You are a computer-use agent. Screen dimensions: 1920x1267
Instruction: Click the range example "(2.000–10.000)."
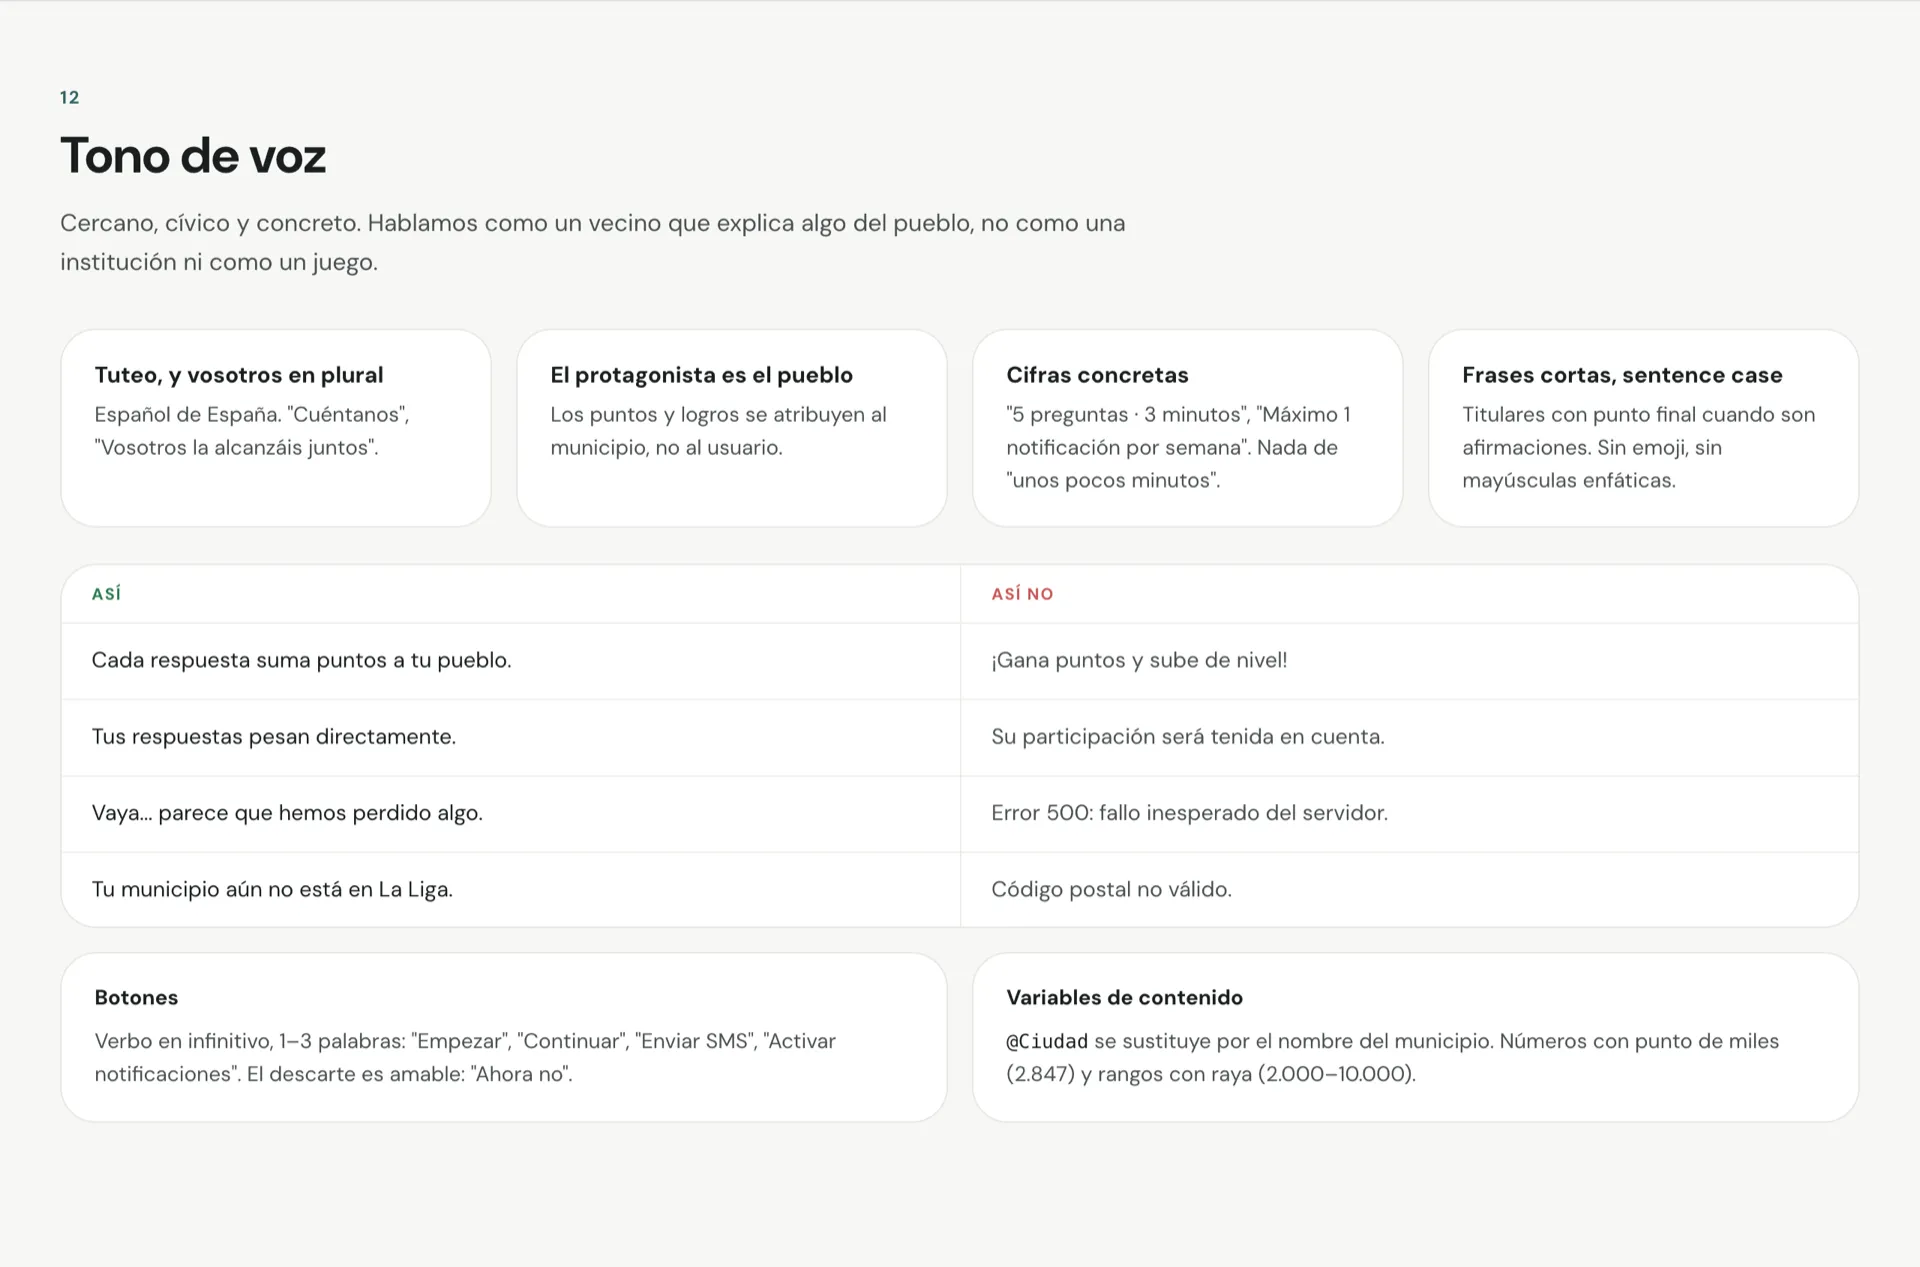click(1337, 1074)
